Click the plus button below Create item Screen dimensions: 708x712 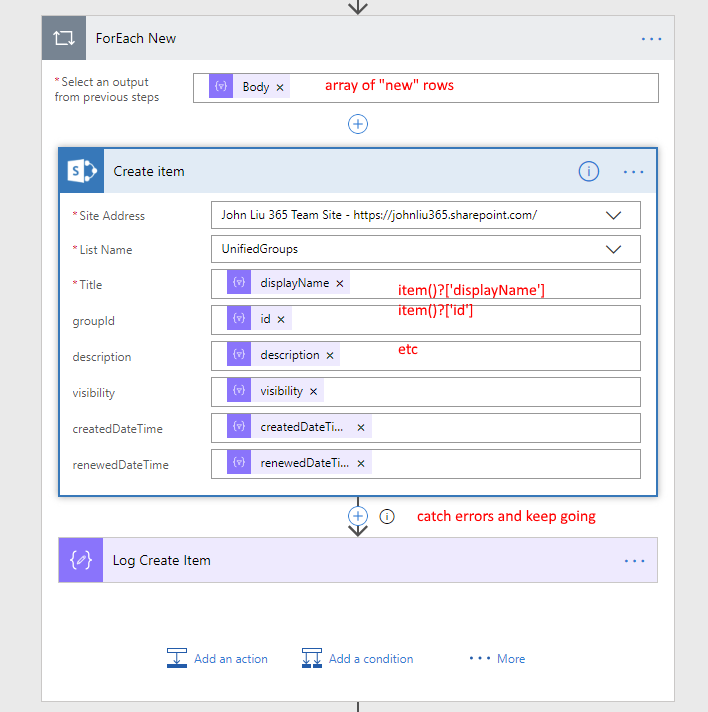click(358, 516)
